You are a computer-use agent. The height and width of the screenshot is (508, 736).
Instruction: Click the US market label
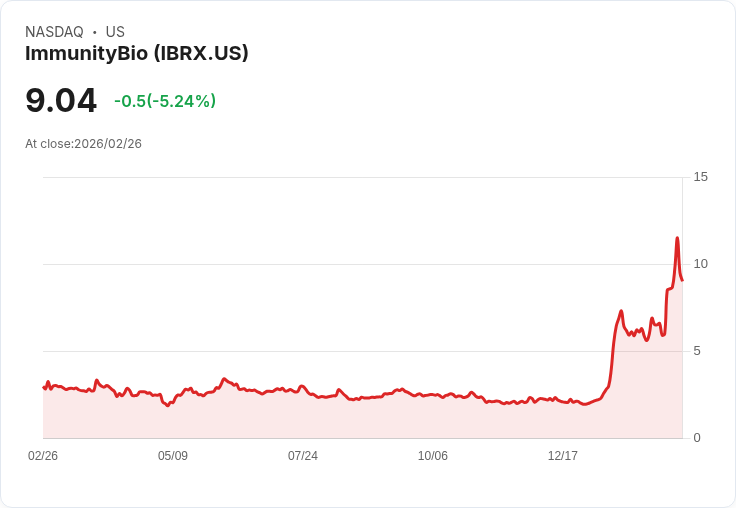pos(115,32)
